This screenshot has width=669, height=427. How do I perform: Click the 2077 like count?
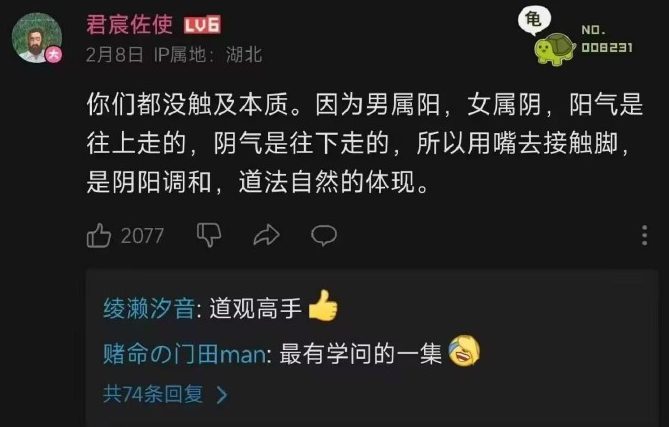click(x=142, y=236)
